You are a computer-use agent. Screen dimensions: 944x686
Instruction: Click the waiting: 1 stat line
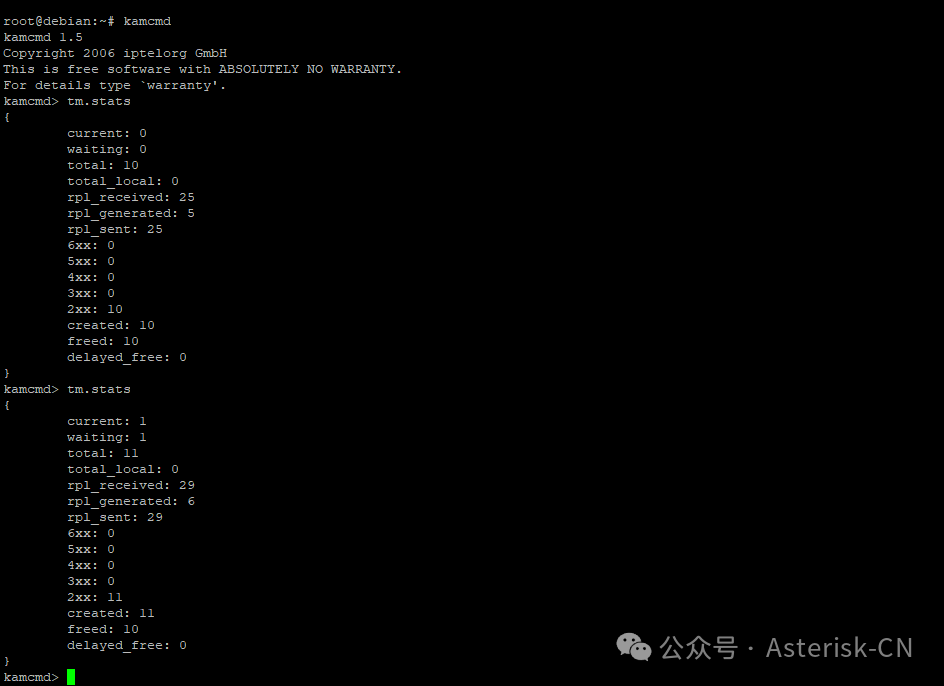(107, 437)
